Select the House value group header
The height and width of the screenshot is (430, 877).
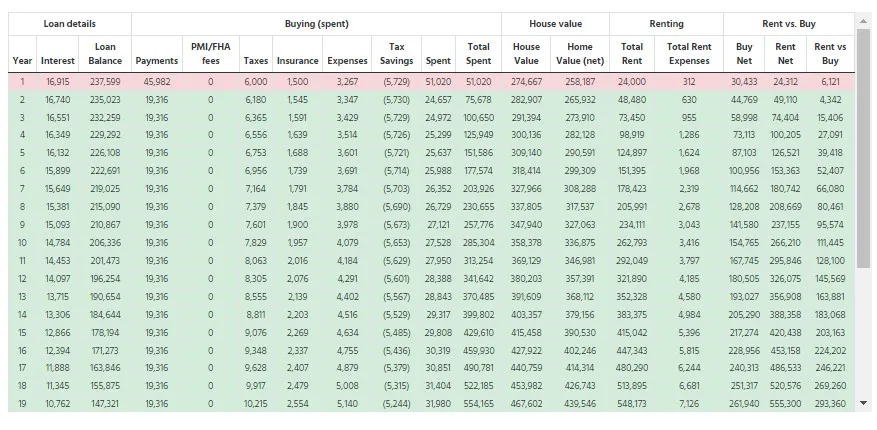click(x=555, y=23)
